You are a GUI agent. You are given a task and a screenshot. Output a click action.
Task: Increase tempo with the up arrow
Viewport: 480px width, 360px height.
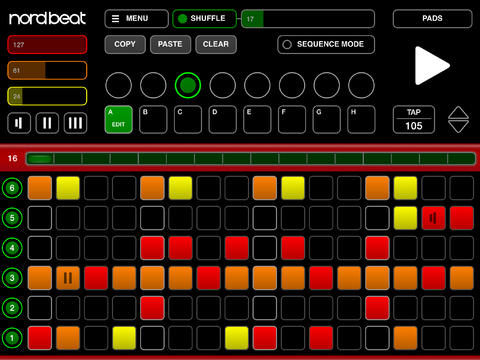[x=458, y=113]
